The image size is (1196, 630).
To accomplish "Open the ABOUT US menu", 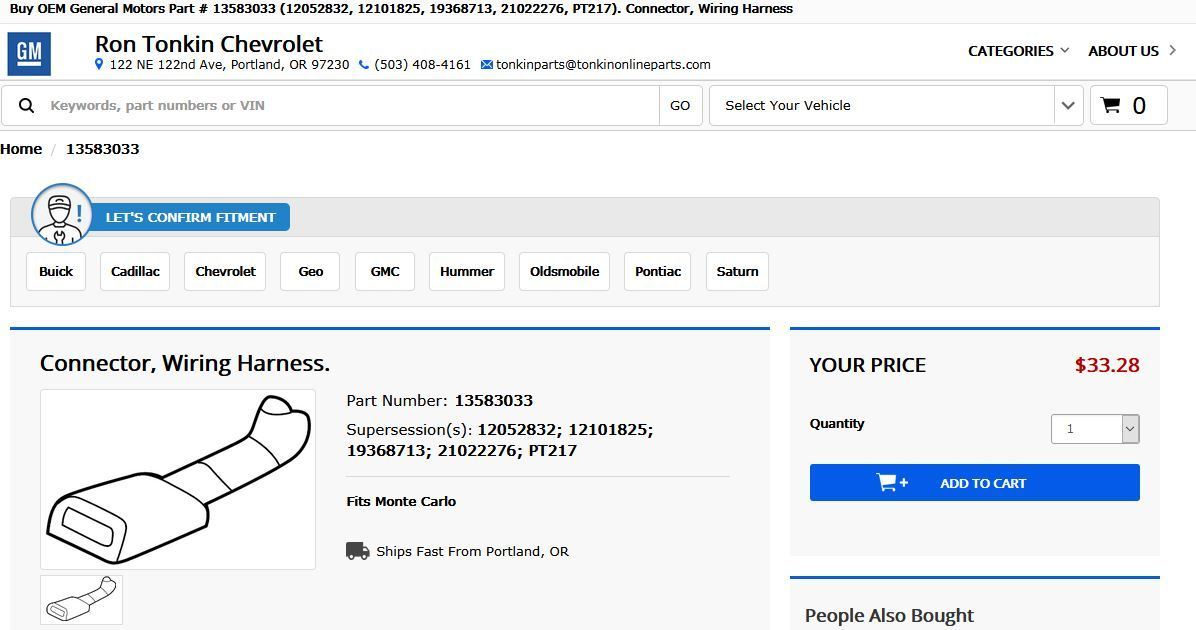I will pos(1132,51).
